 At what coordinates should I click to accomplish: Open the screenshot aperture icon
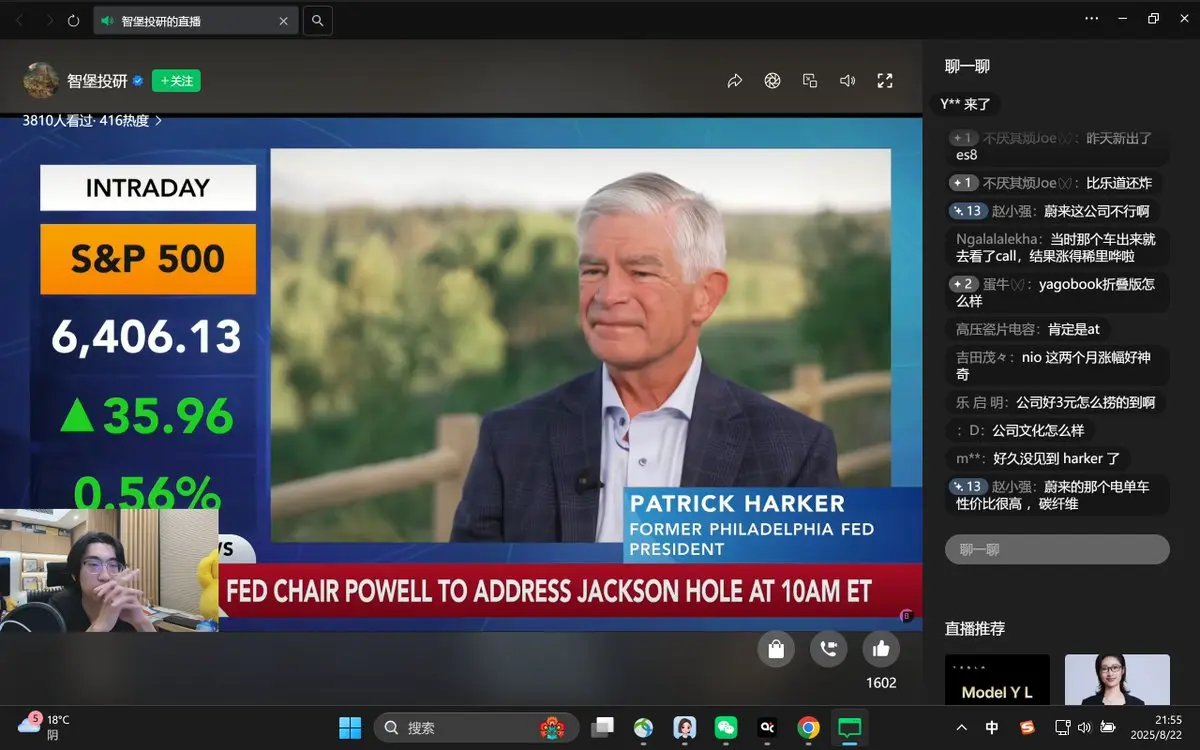point(772,81)
